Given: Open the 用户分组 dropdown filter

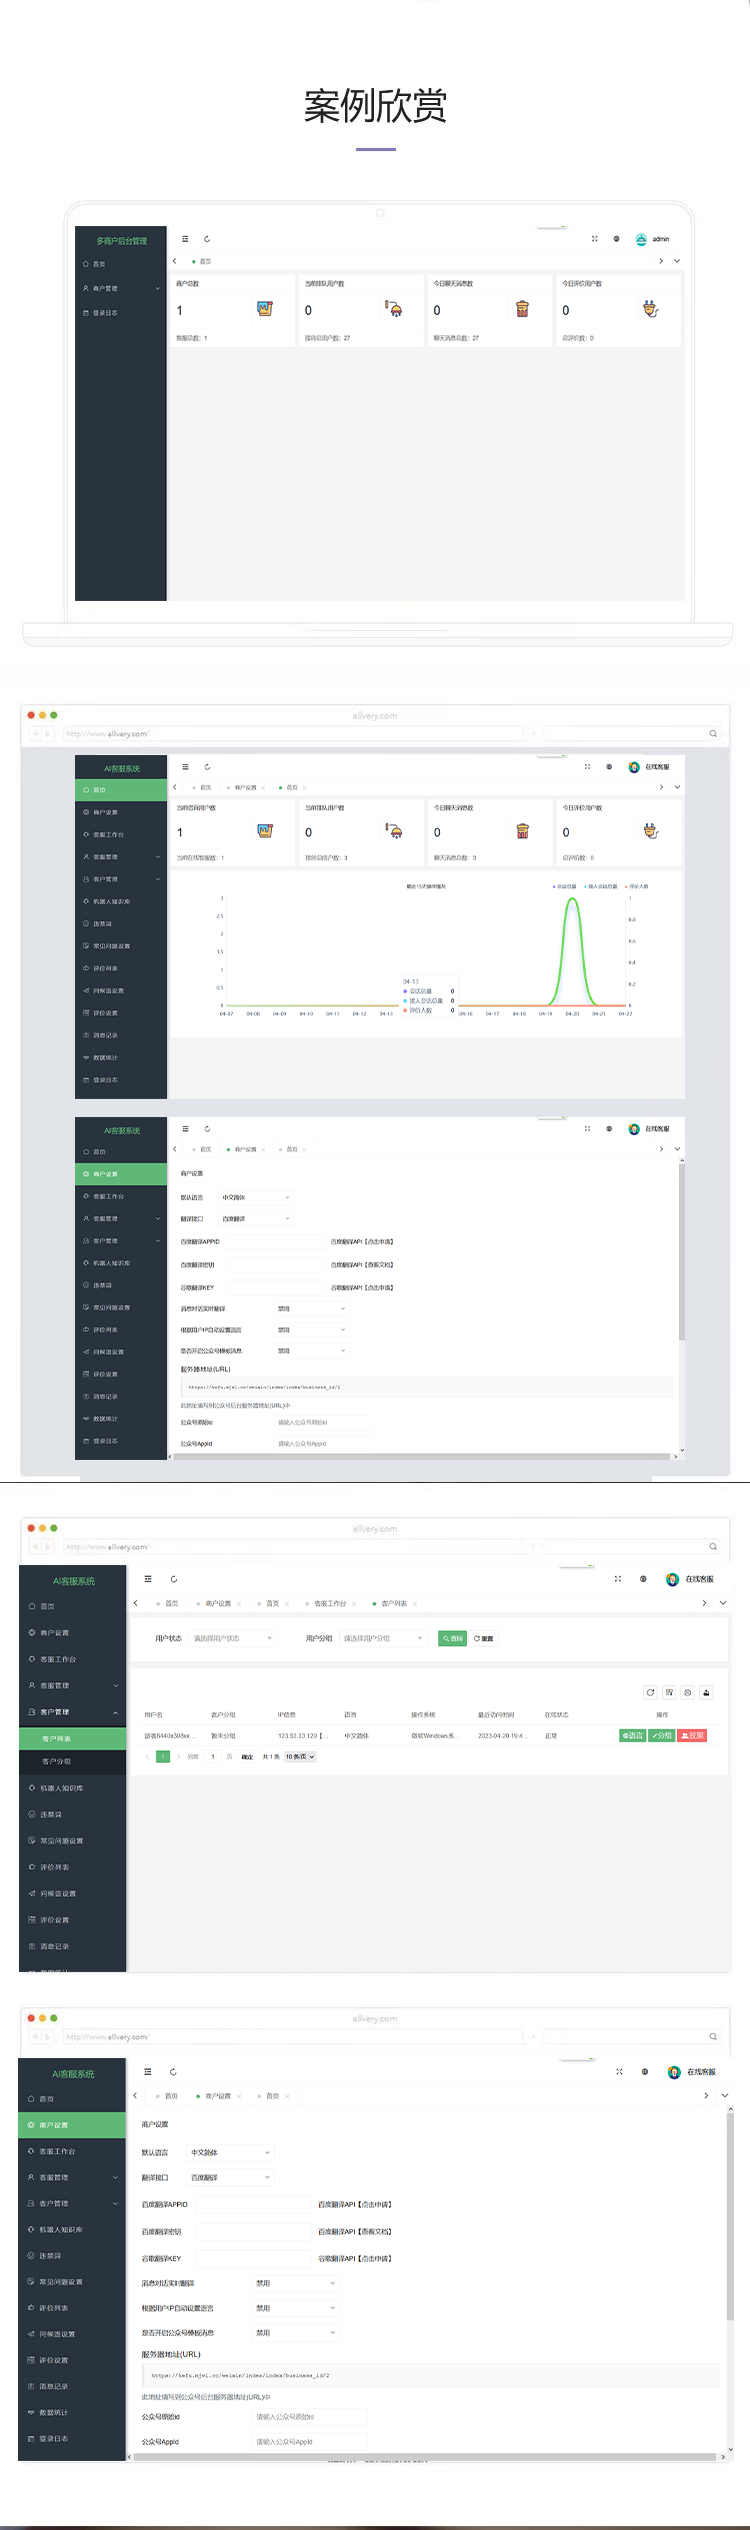Looking at the screenshot, I should coord(384,1638).
